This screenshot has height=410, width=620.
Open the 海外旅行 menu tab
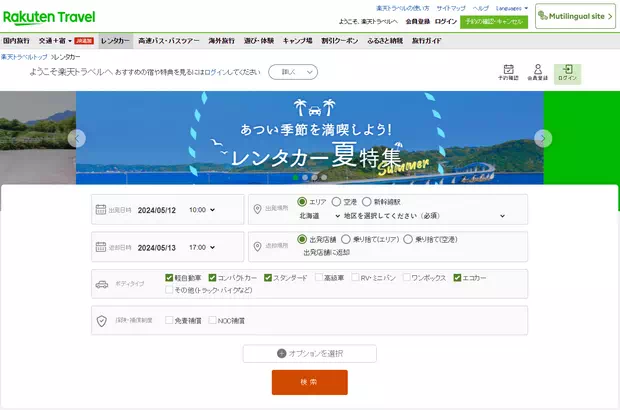(x=221, y=41)
